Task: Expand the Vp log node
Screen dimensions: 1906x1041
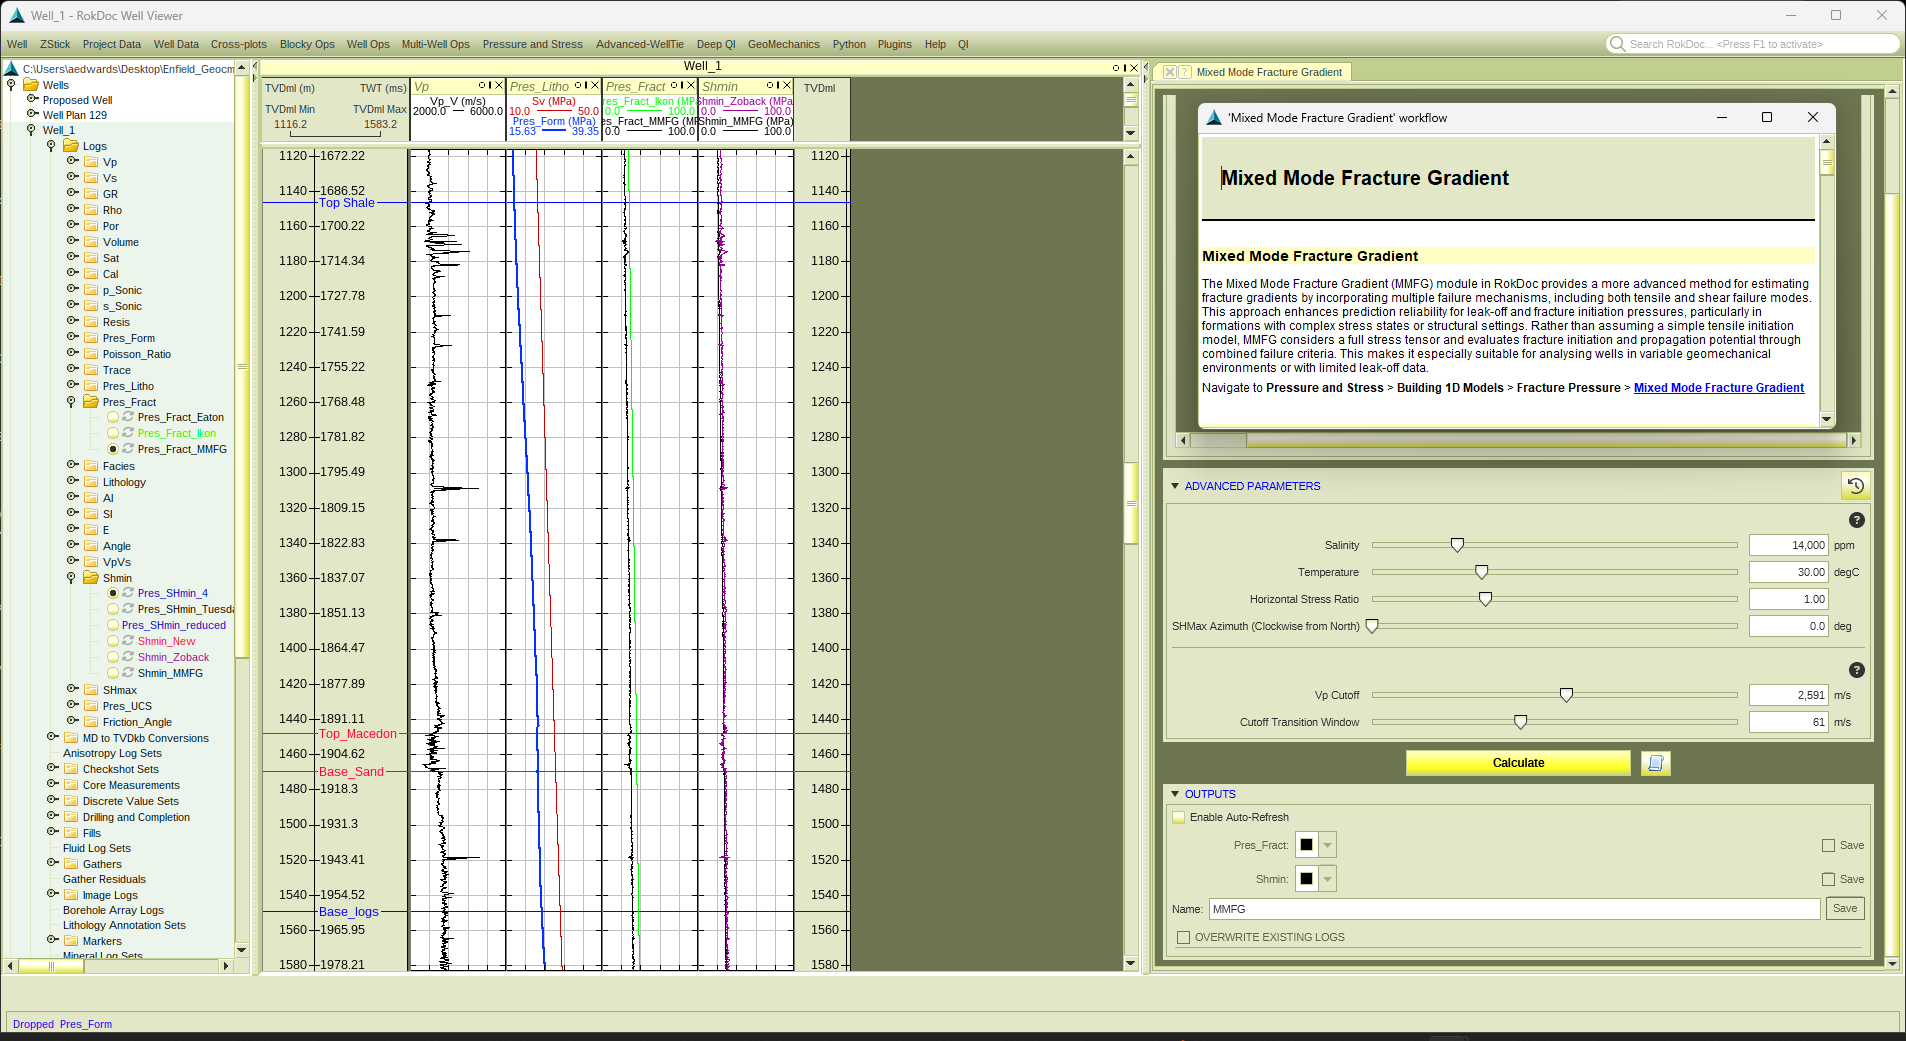Action: [x=72, y=161]
